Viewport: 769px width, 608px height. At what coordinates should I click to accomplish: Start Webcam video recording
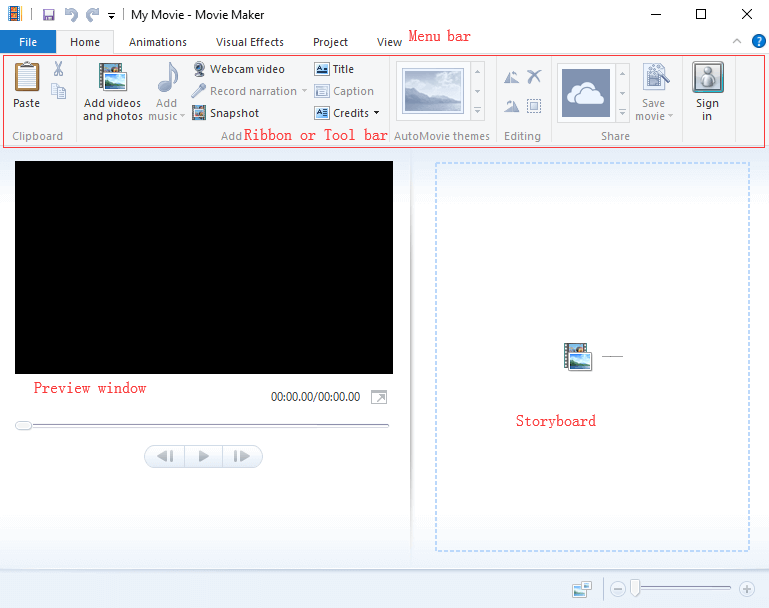click(x=238, y=69)
